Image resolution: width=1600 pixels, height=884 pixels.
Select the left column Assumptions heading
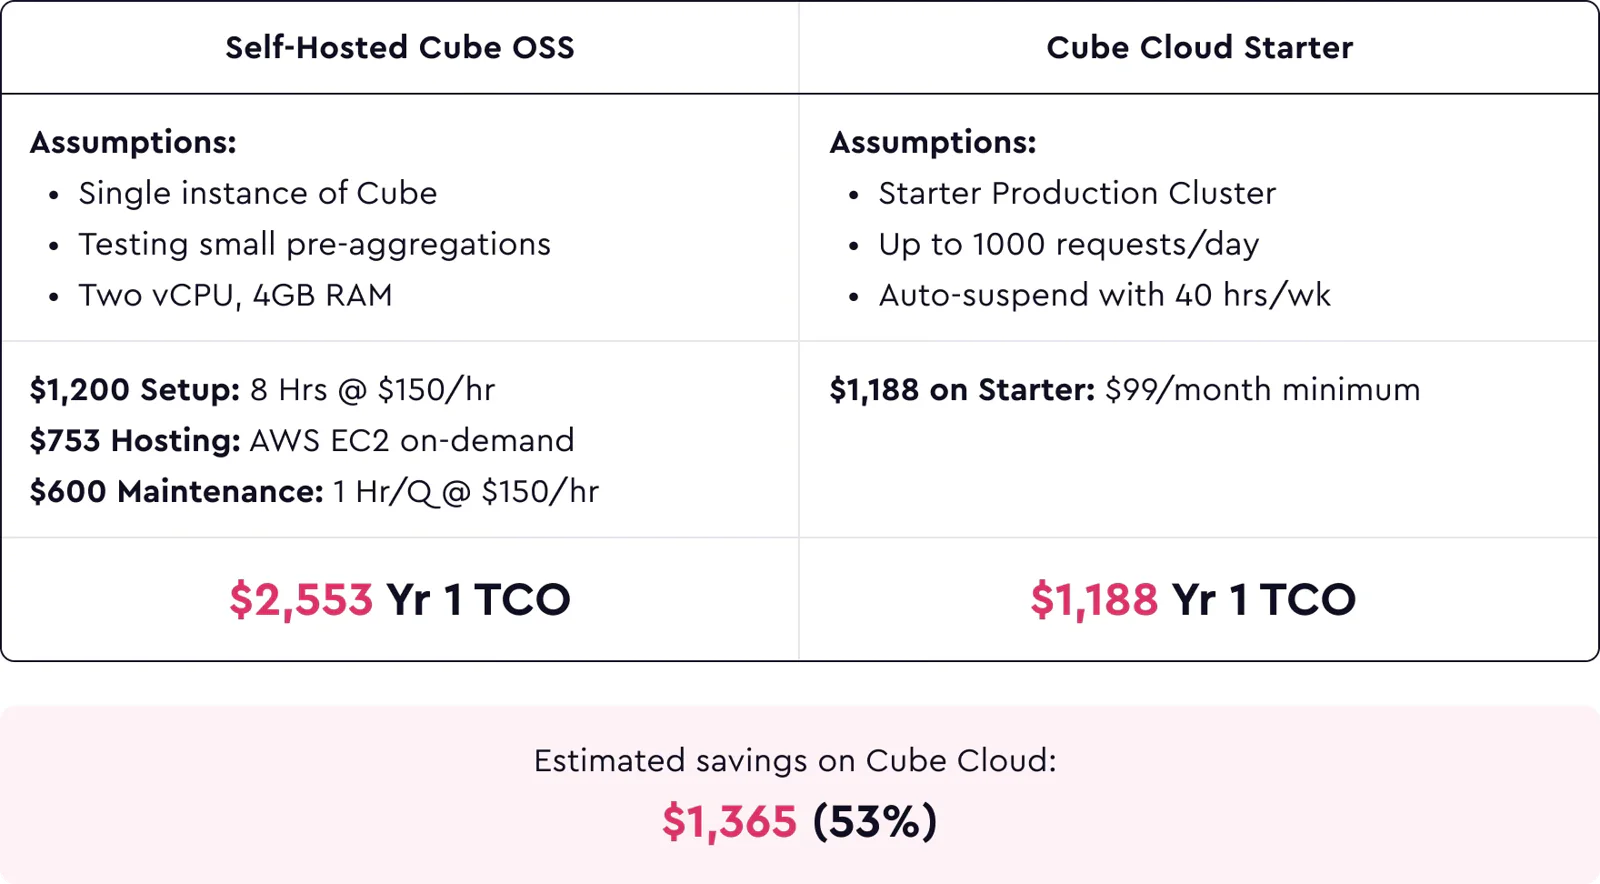(x=133, y=142)
